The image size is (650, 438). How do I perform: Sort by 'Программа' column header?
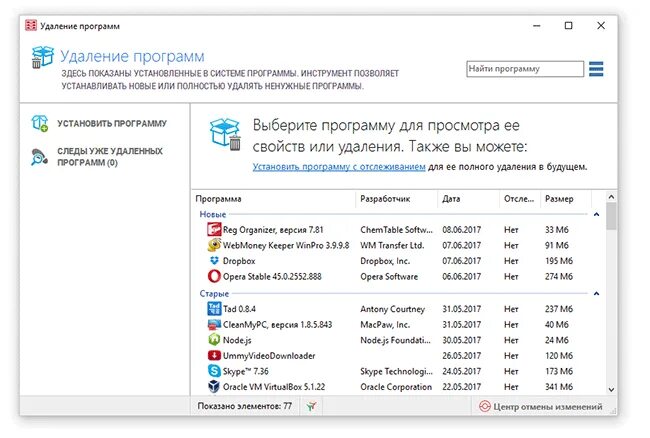click(x=274, y=199)
